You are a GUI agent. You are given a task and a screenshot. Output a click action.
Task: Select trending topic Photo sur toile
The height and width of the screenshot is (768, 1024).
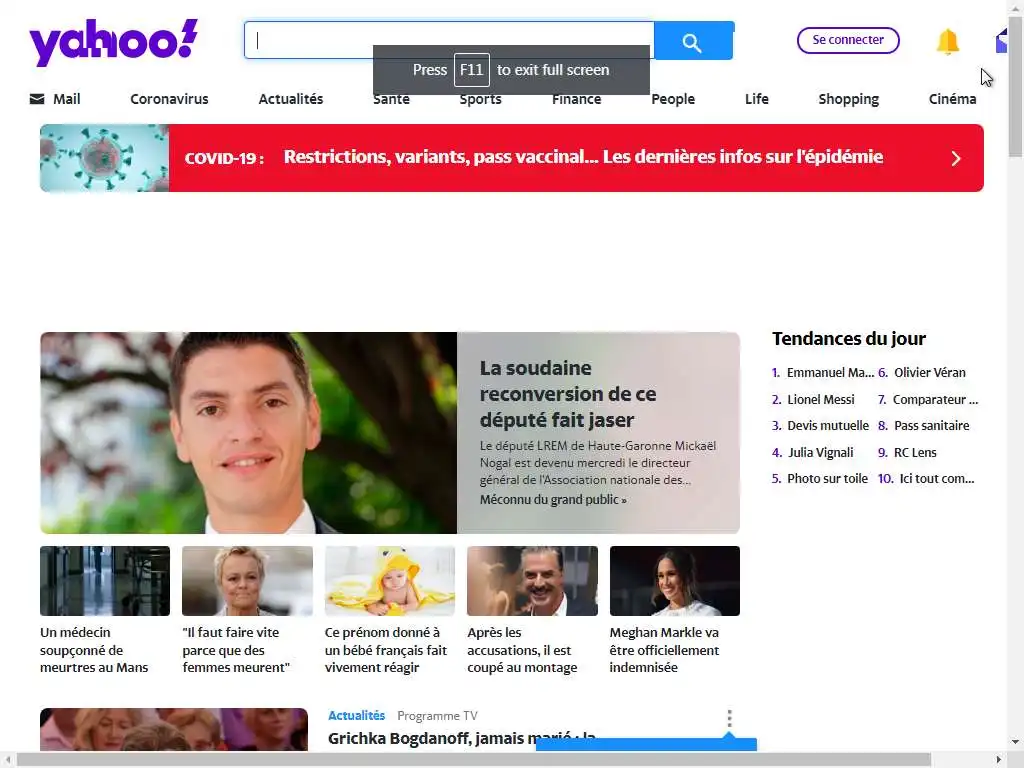[827, 478]
